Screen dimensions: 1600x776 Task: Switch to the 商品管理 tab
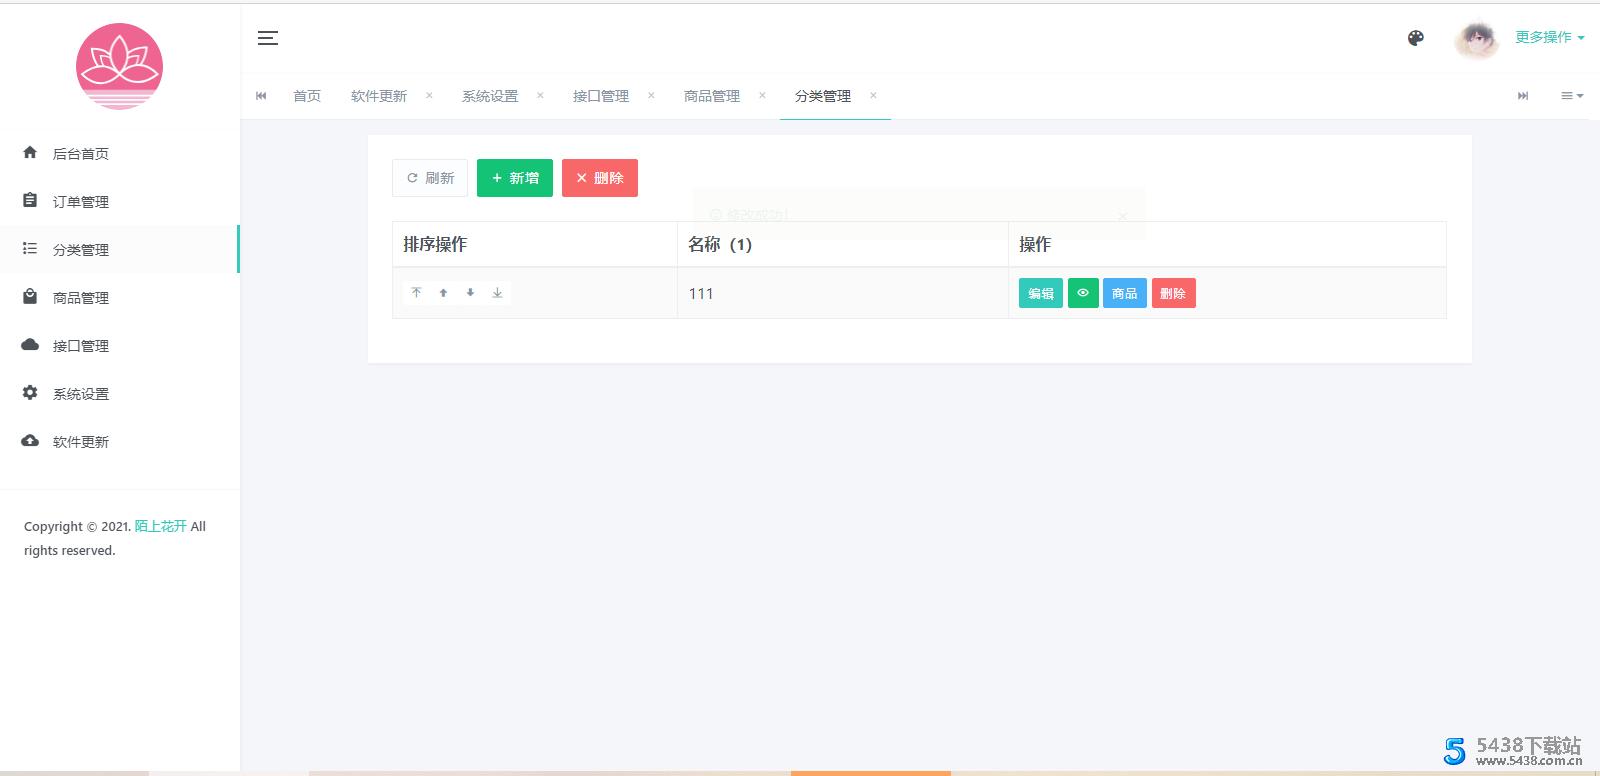pyautogui.click(x=711, y=96)
